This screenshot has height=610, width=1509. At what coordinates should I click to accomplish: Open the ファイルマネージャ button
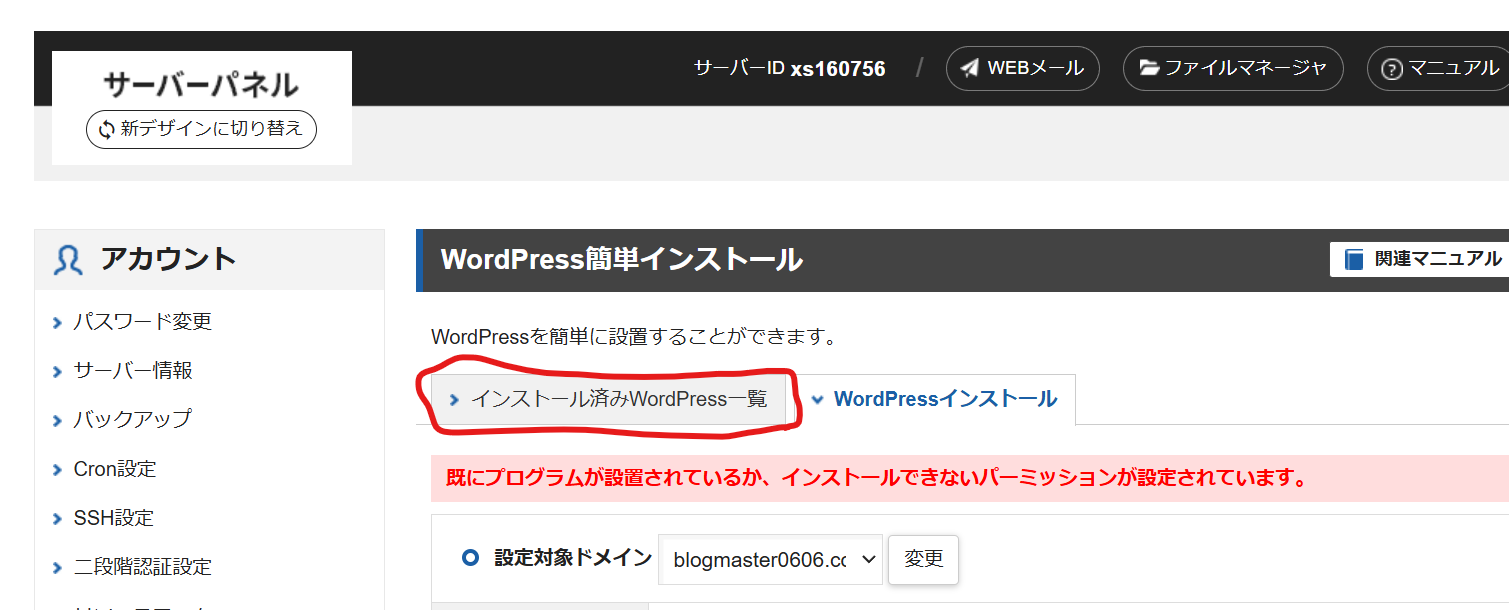1232,68
